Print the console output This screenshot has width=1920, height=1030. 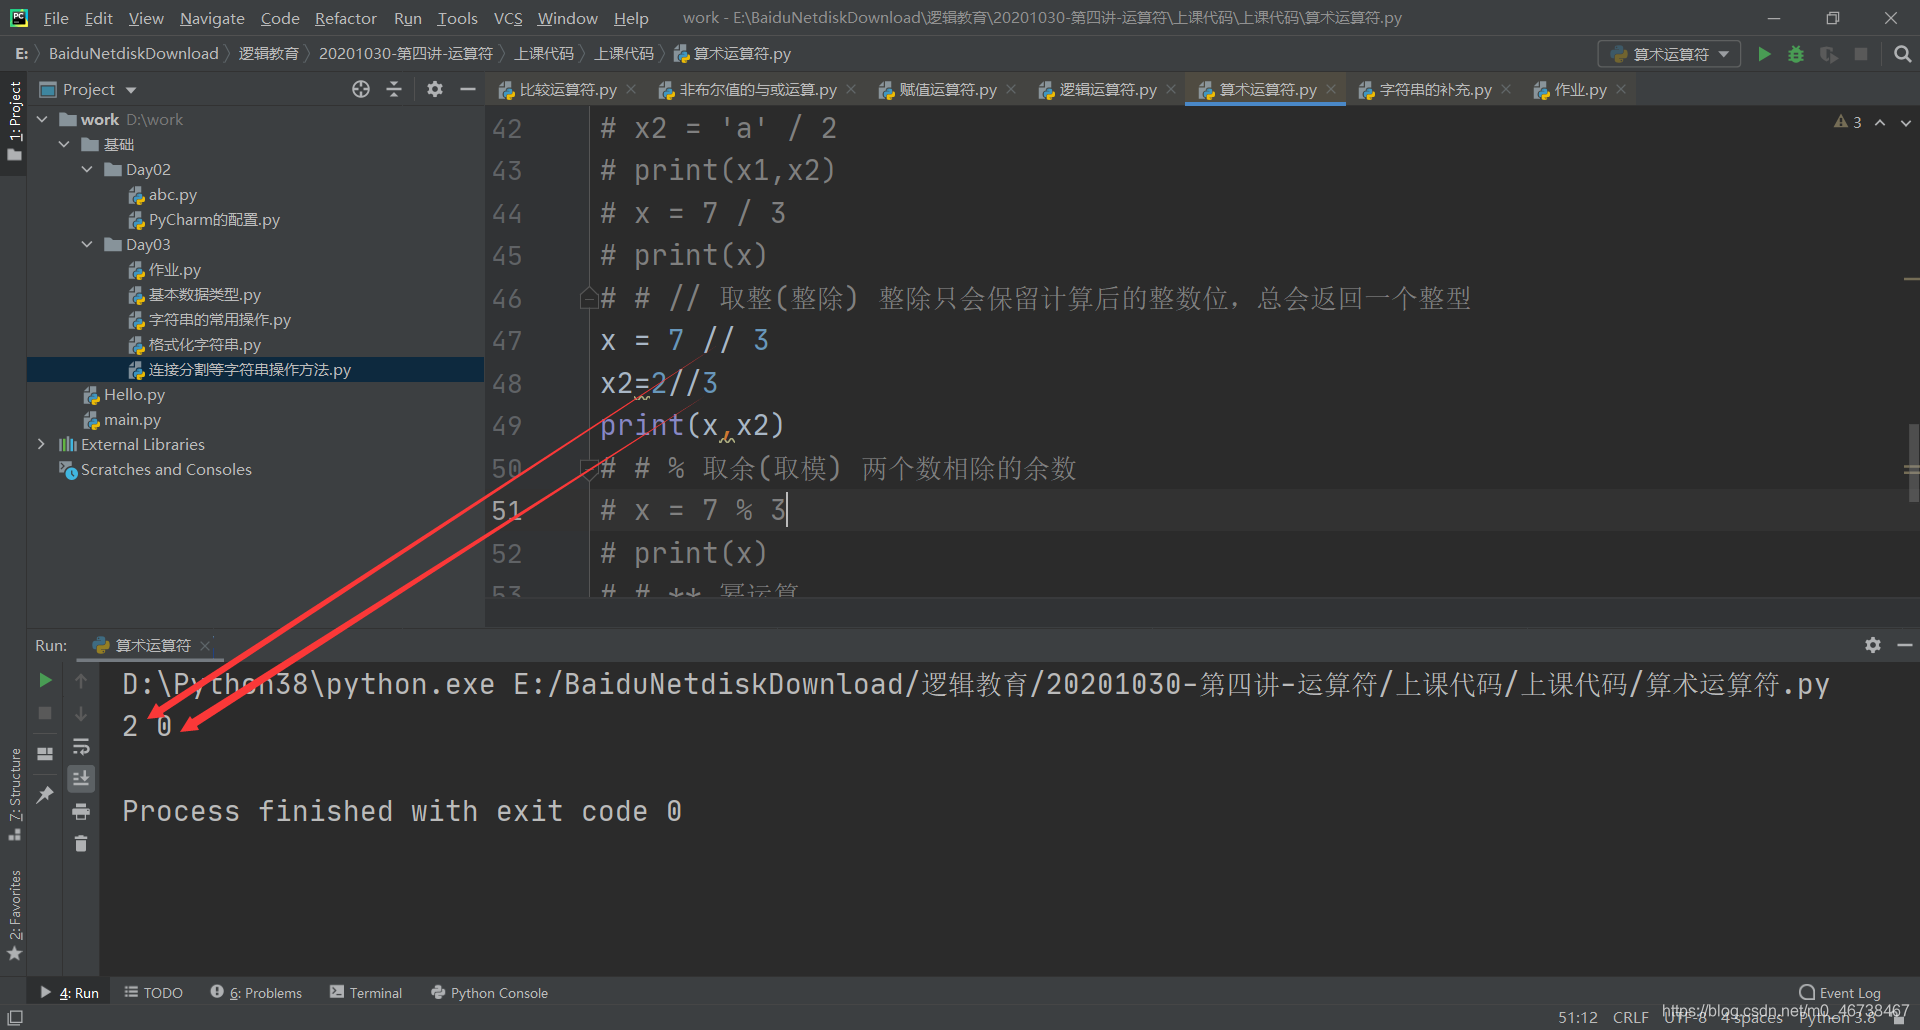[81, 811]
